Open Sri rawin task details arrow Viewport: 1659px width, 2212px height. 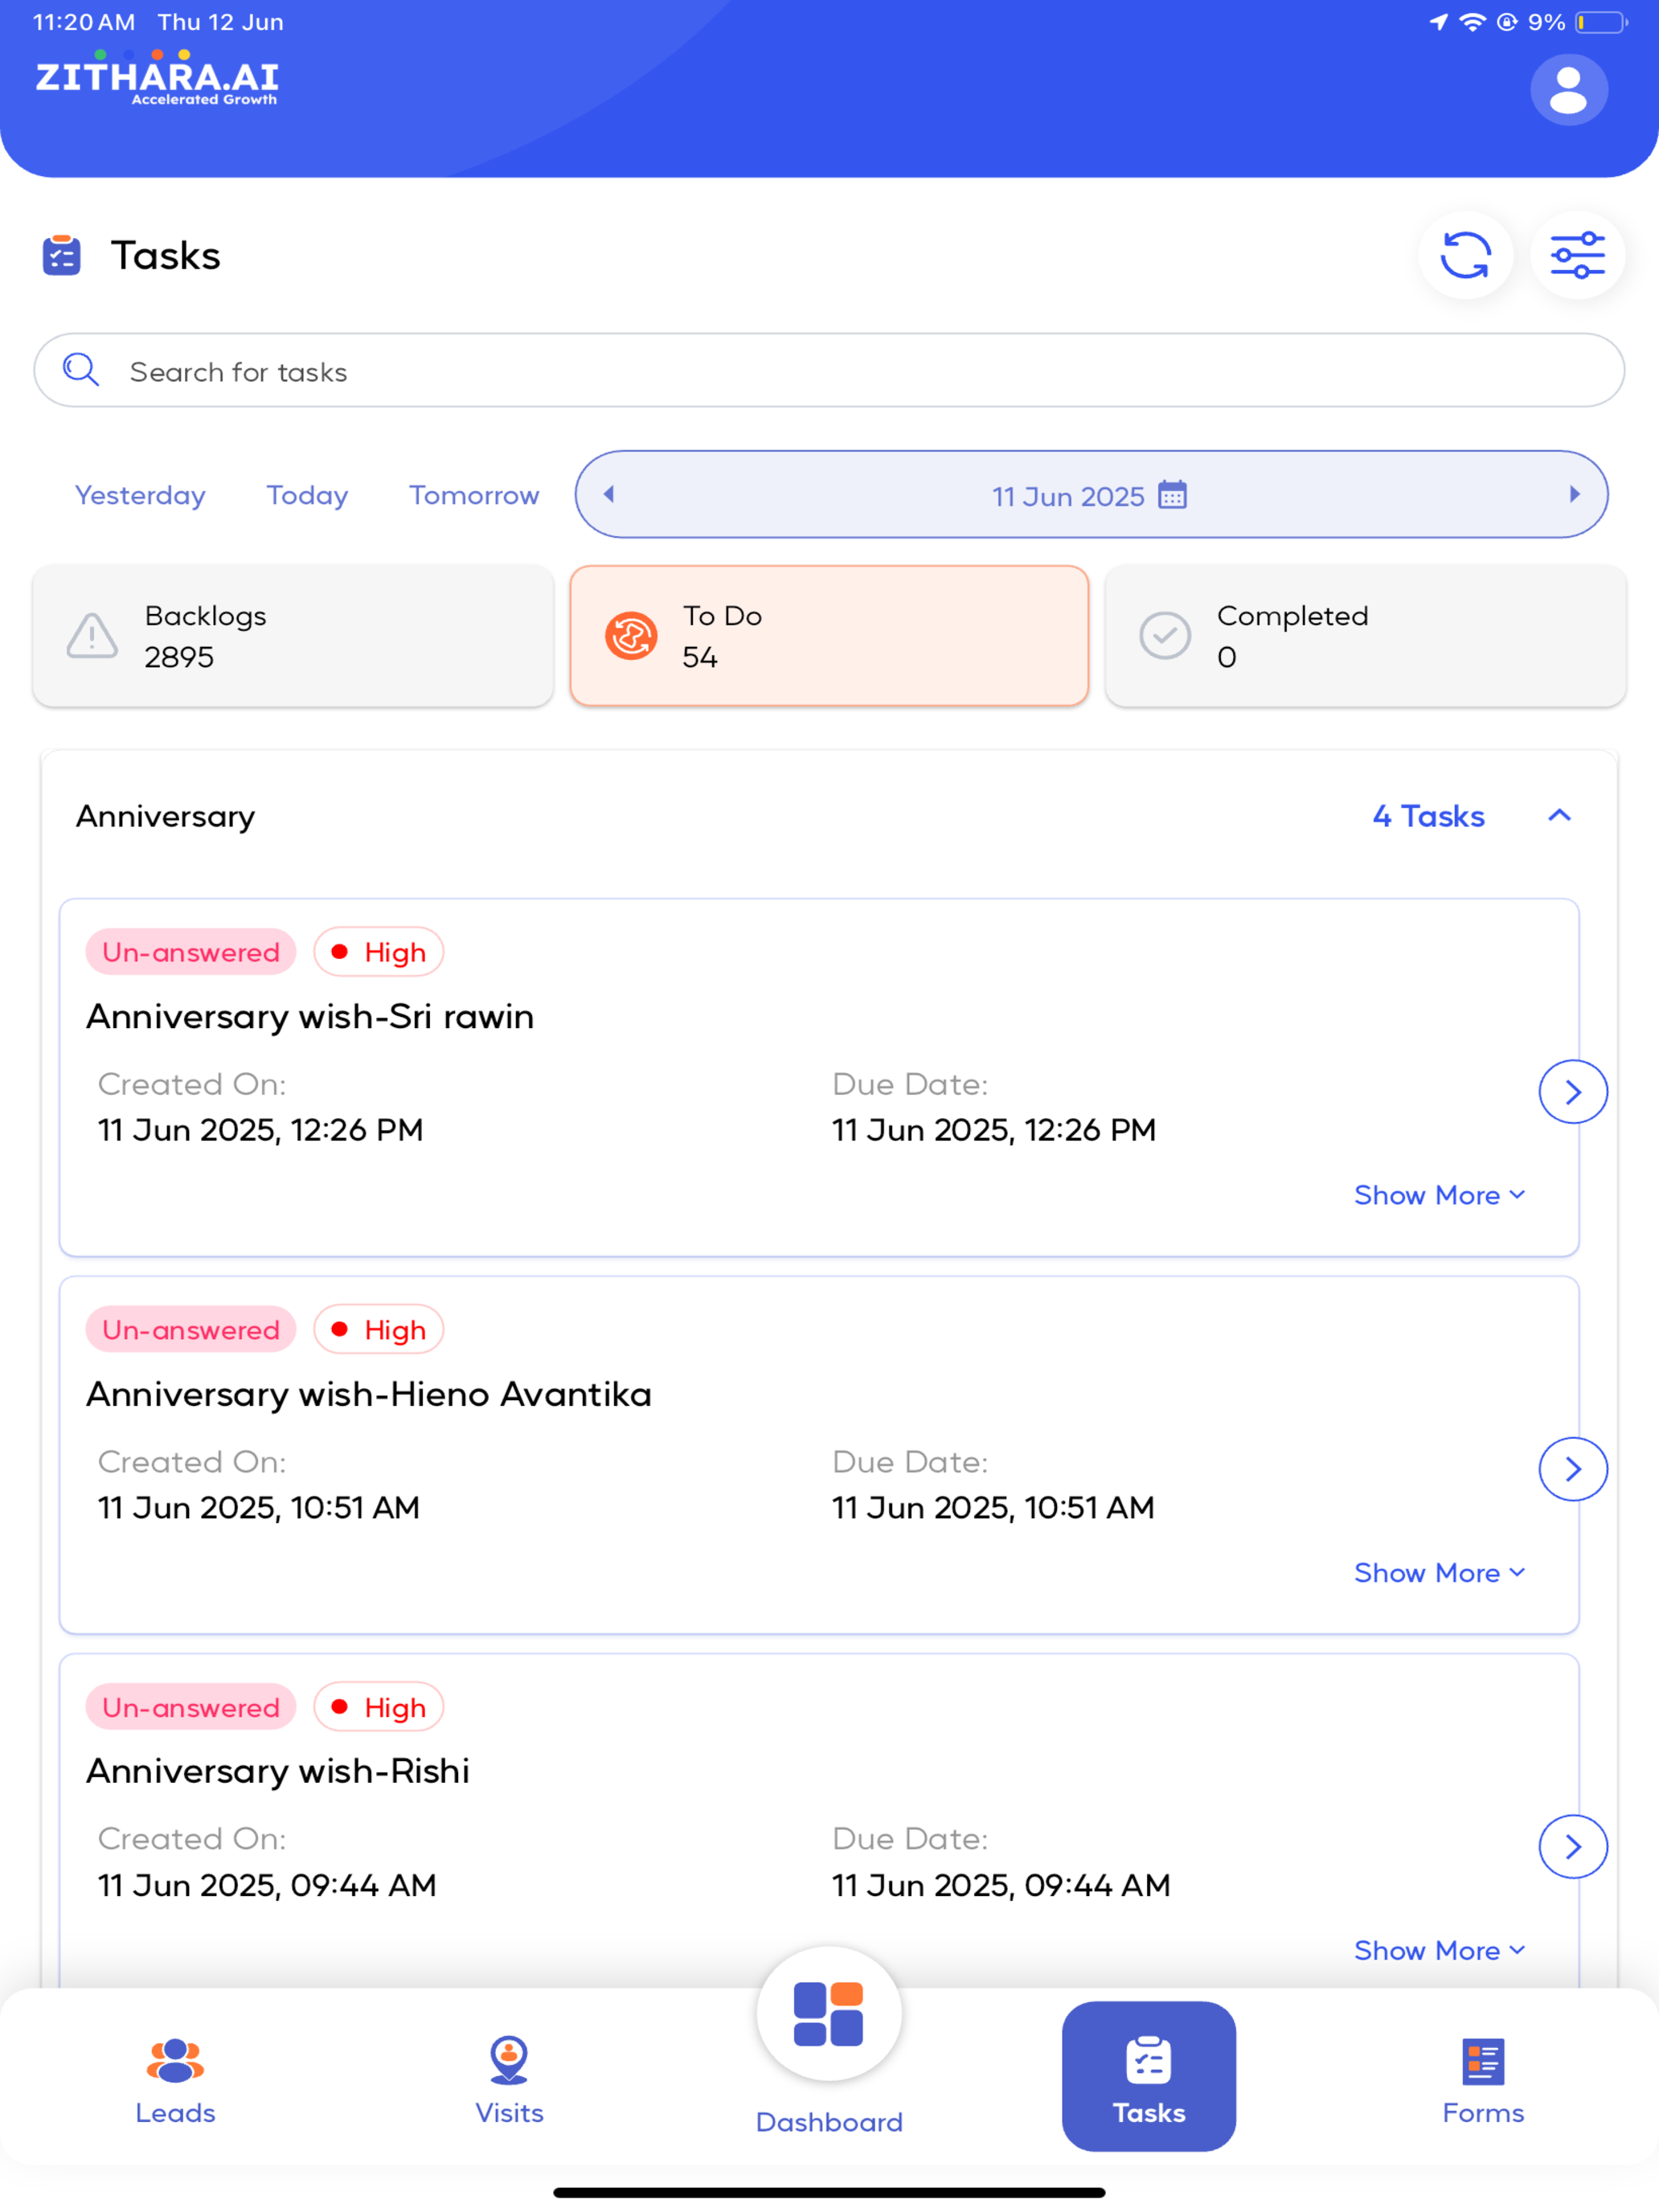tap(1572, 1091)
